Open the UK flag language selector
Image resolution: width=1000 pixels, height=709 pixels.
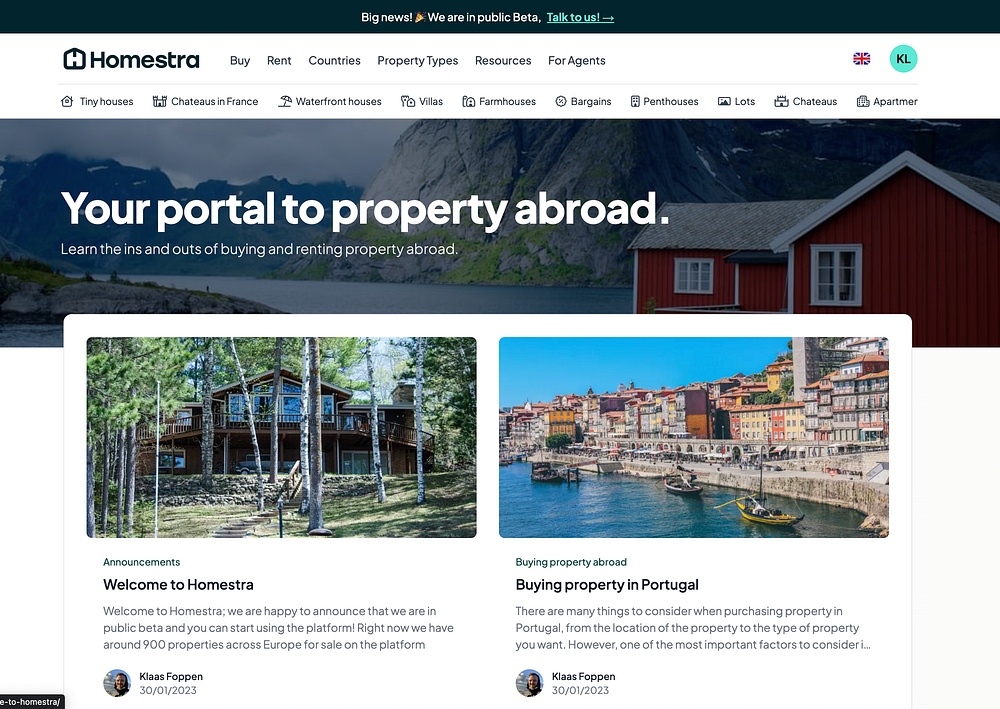[862, 59]
